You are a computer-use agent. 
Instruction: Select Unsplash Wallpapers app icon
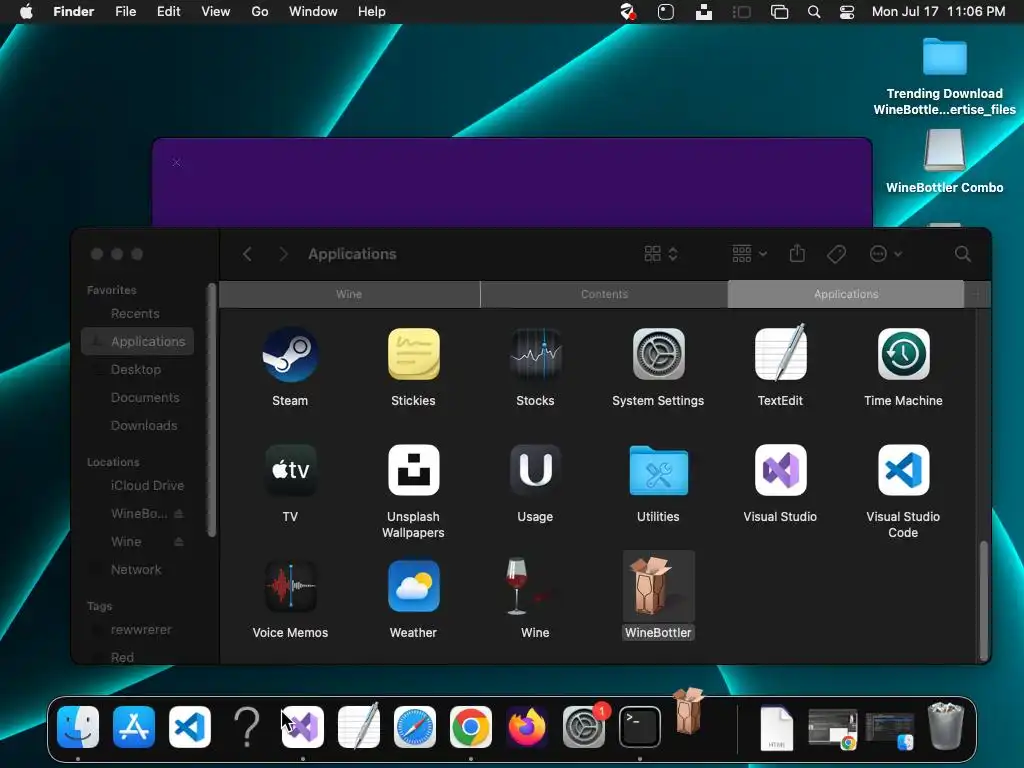coord(413,470)
